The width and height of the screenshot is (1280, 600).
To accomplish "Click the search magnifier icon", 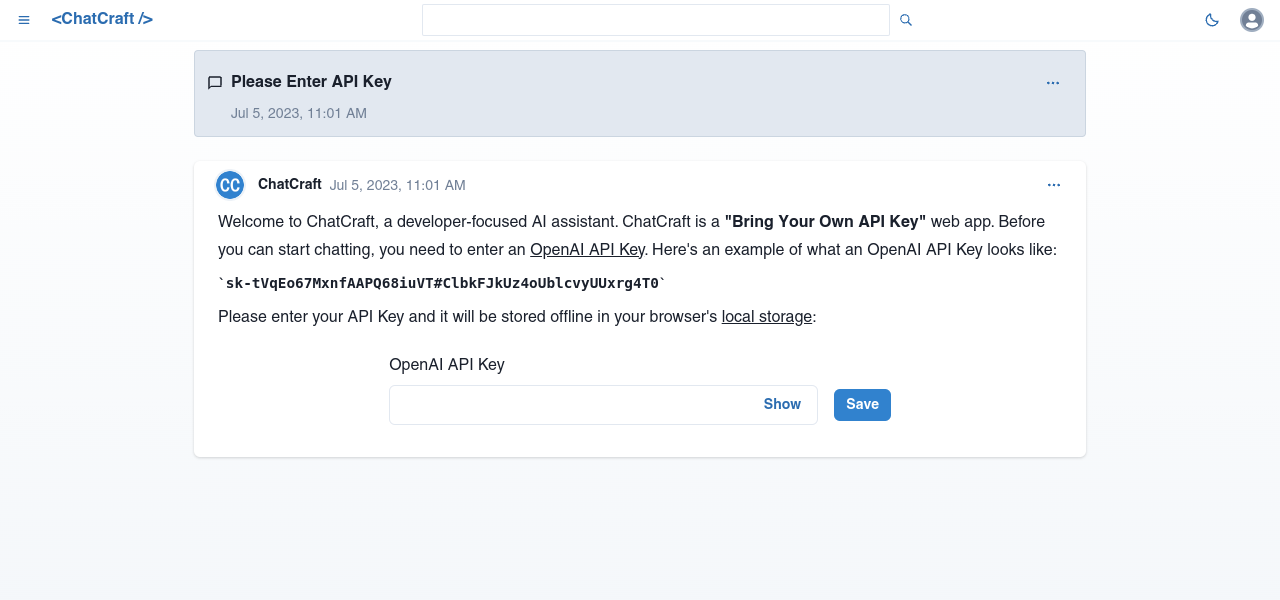I will tap(906, 20).
